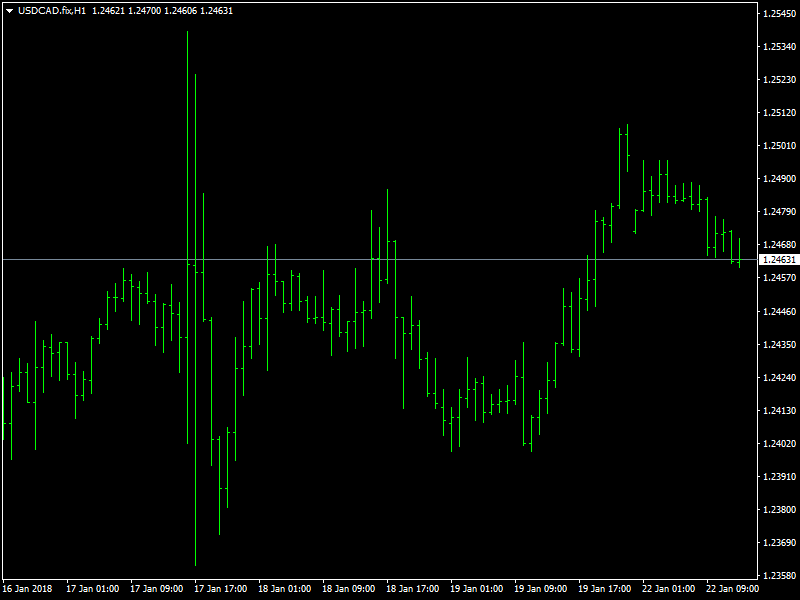800x600 pixels.
Task: Click the 1.23800 price scale label
Action: click(779, 509)
